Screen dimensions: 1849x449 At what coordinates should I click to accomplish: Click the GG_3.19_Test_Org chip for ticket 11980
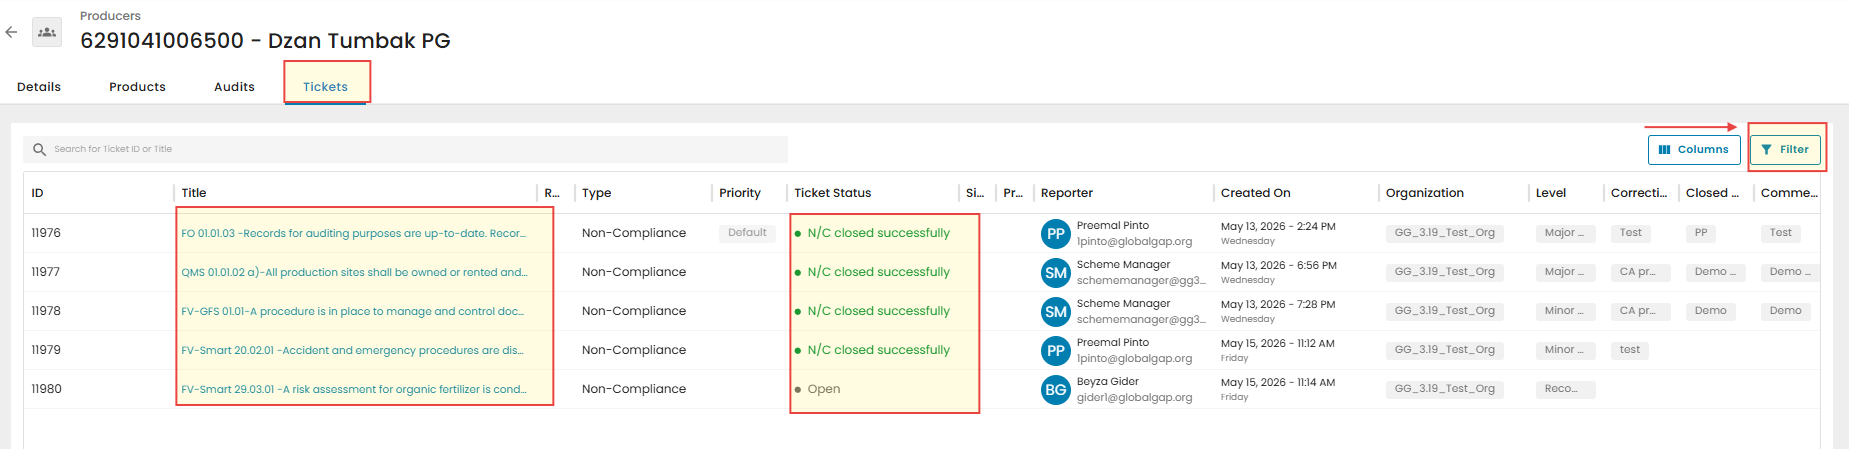coord(1445,390)
